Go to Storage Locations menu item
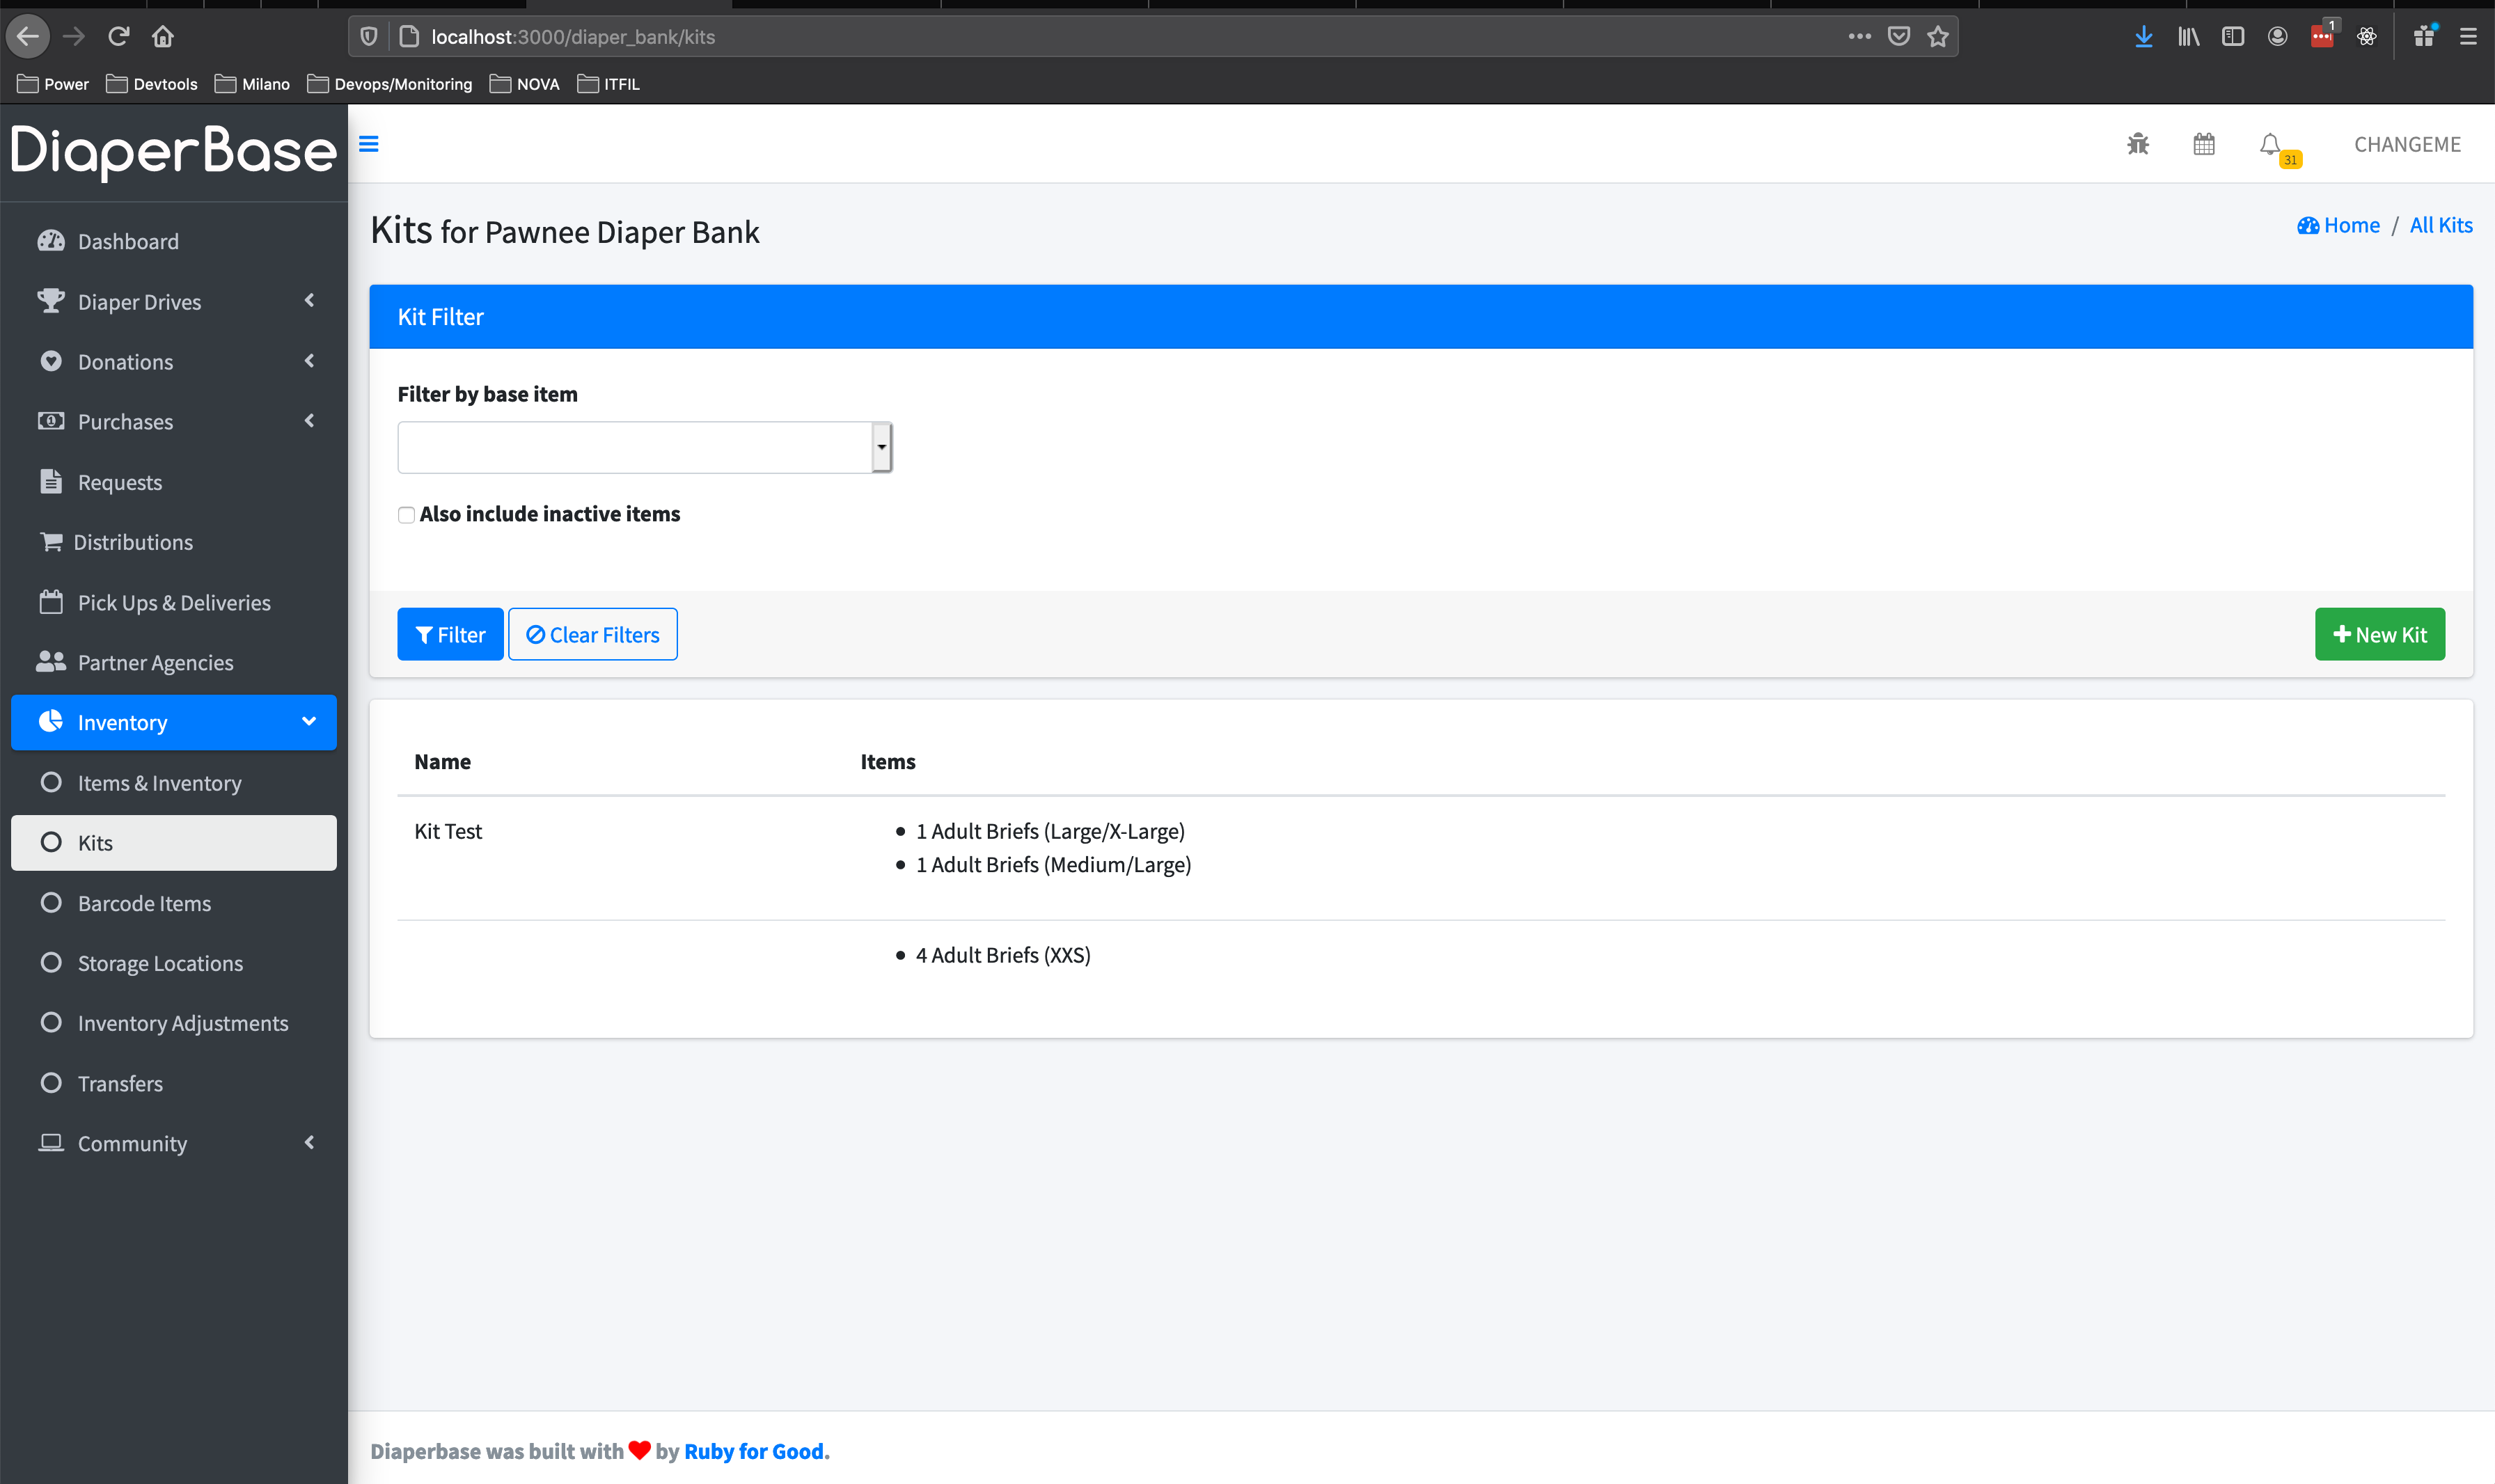The image size is (2495, 1484). (160, 963)
